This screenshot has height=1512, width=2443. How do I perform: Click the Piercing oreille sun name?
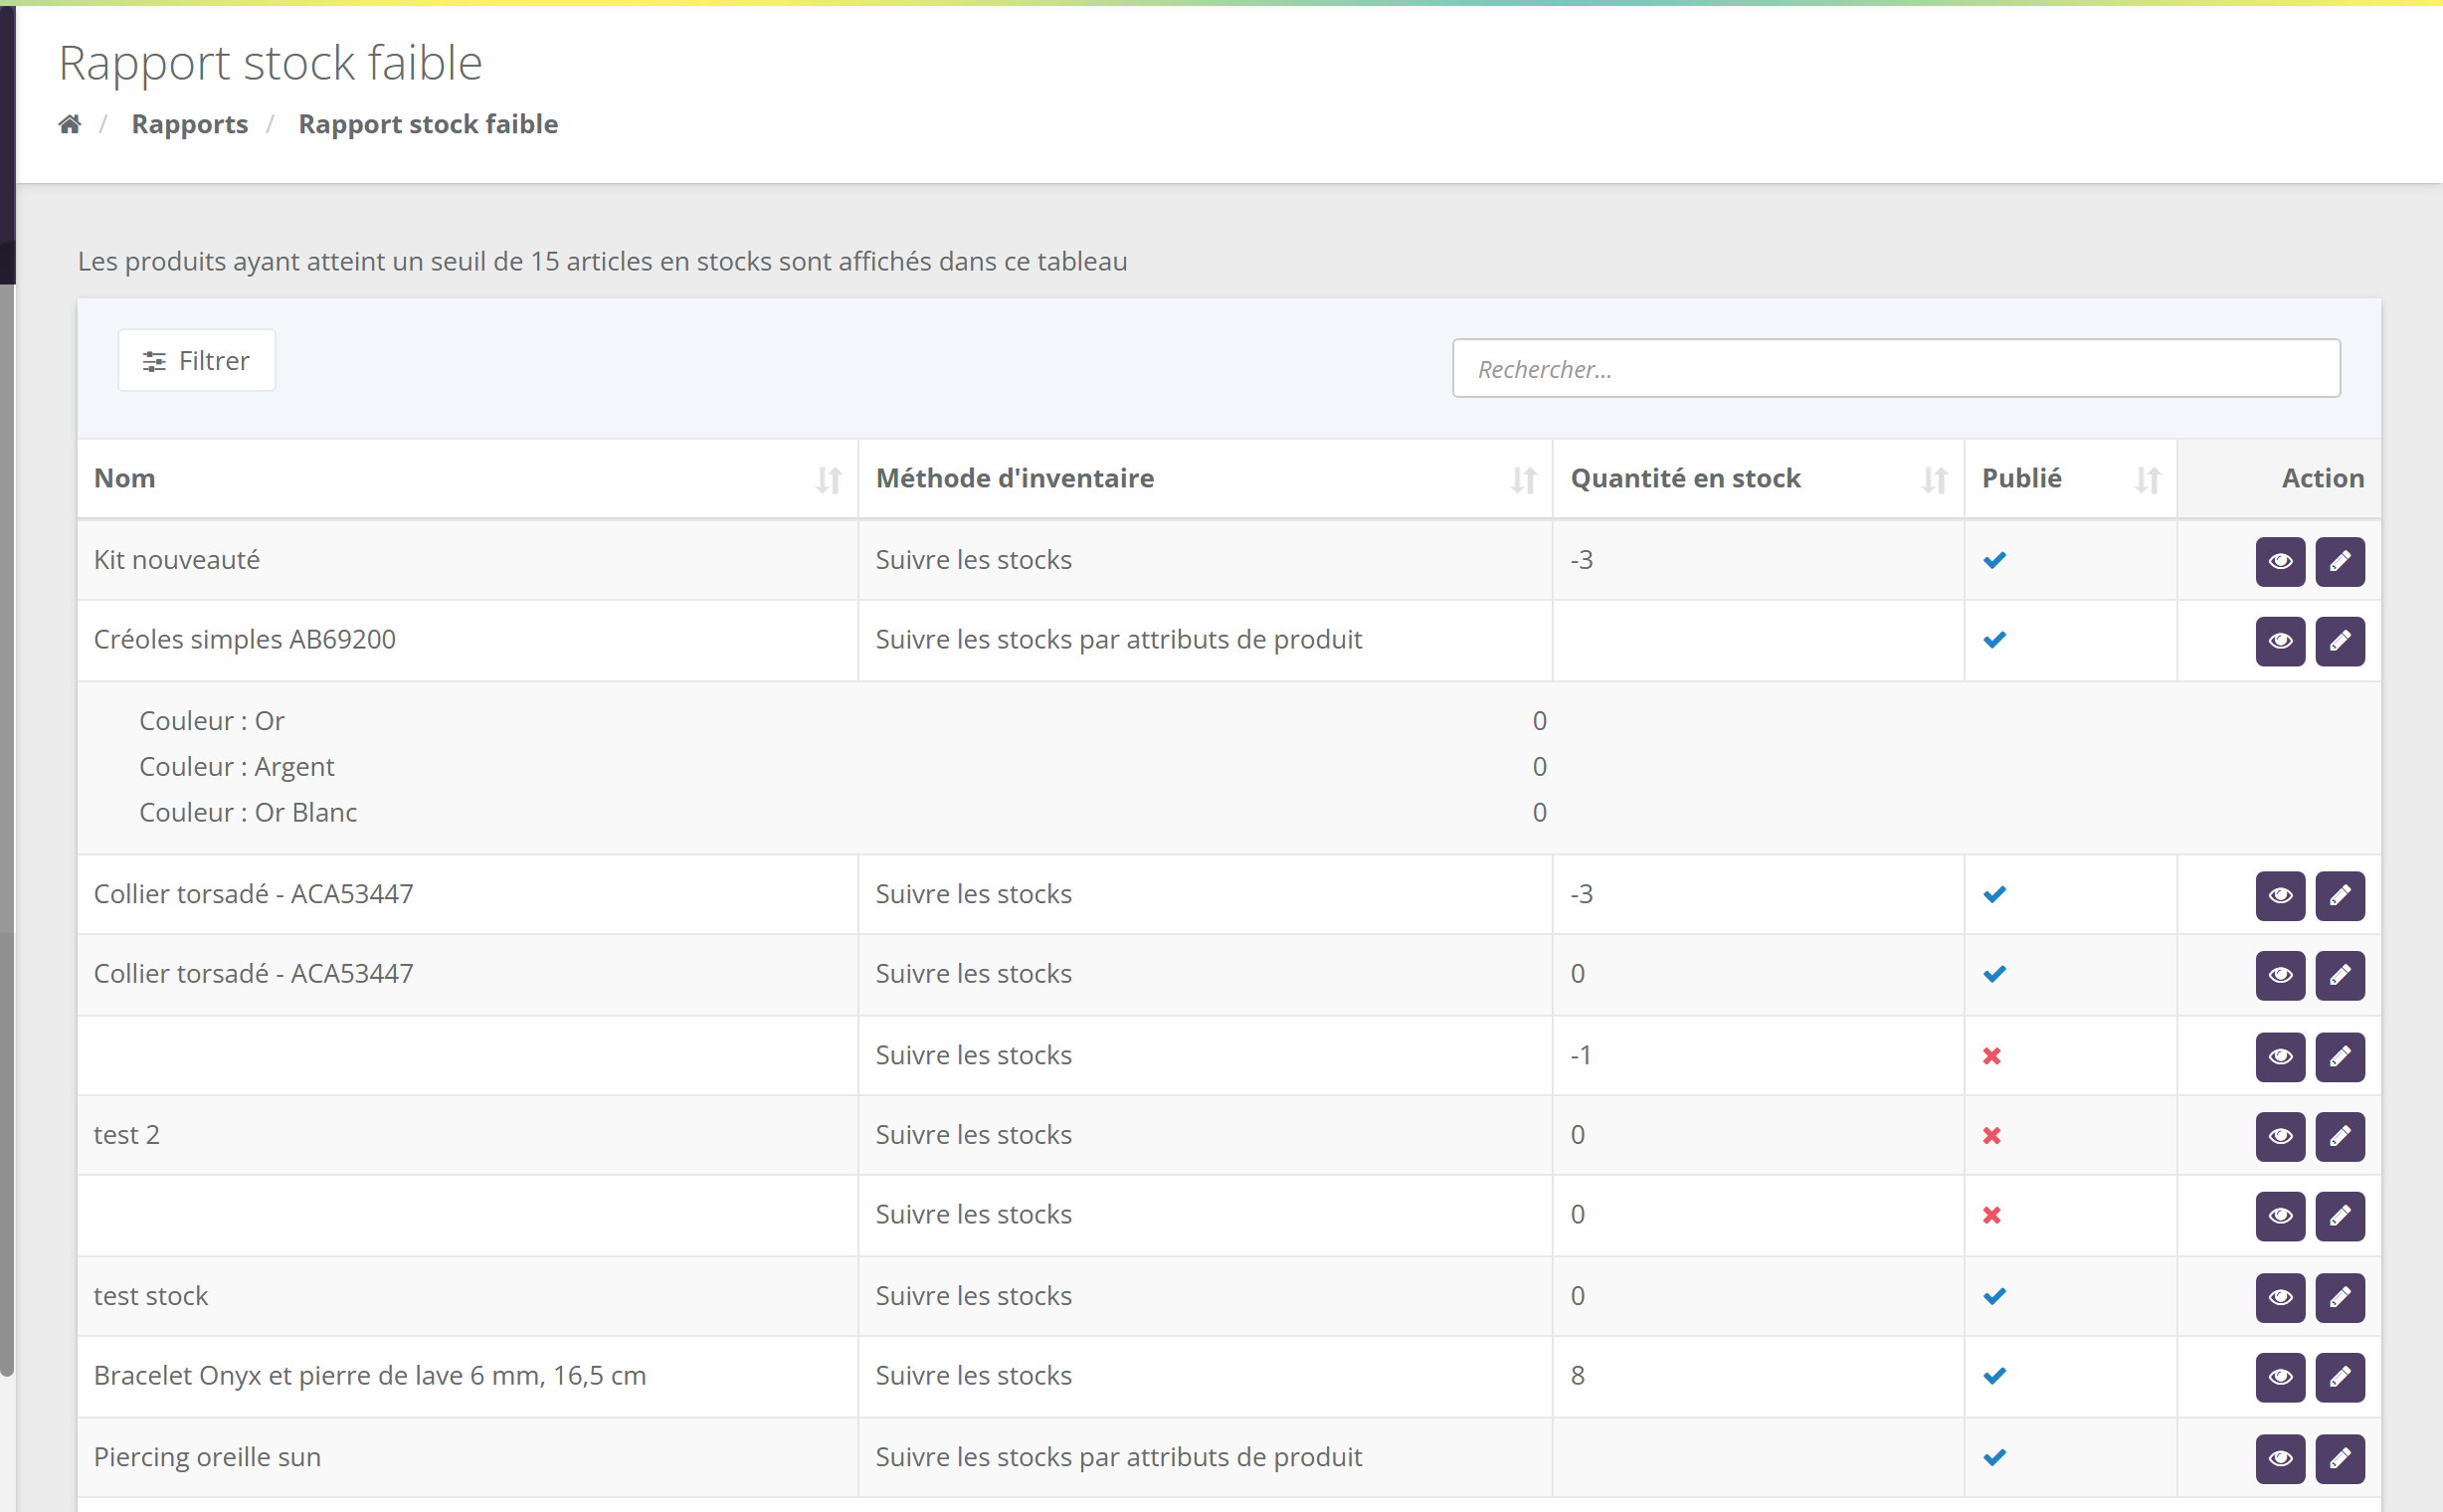tap(207, 1457)
